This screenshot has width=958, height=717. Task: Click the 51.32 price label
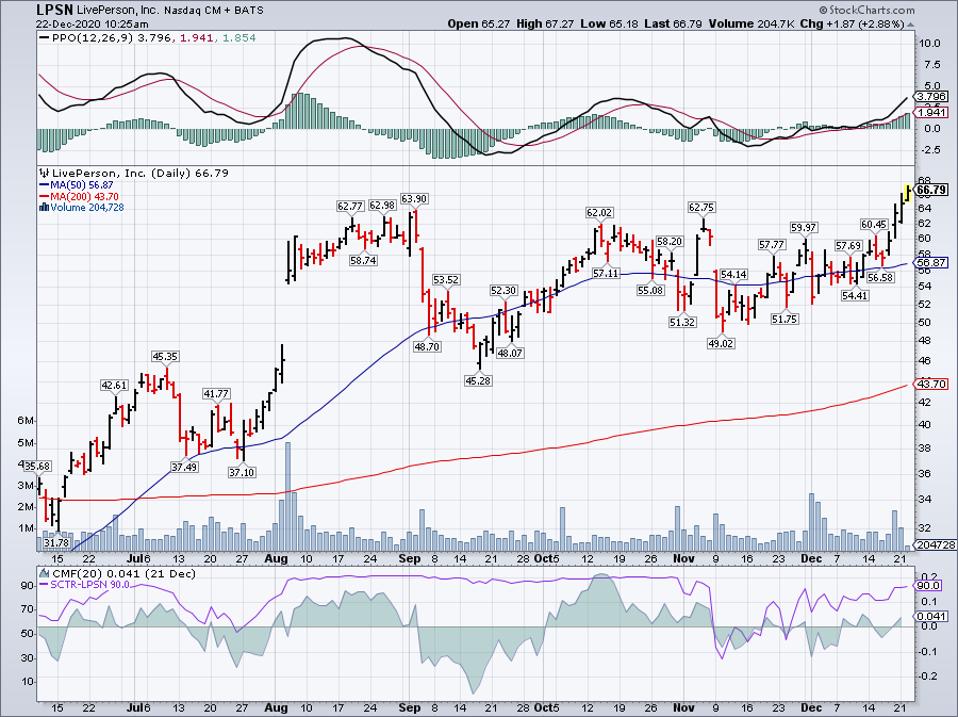click(x=682, y=322)
